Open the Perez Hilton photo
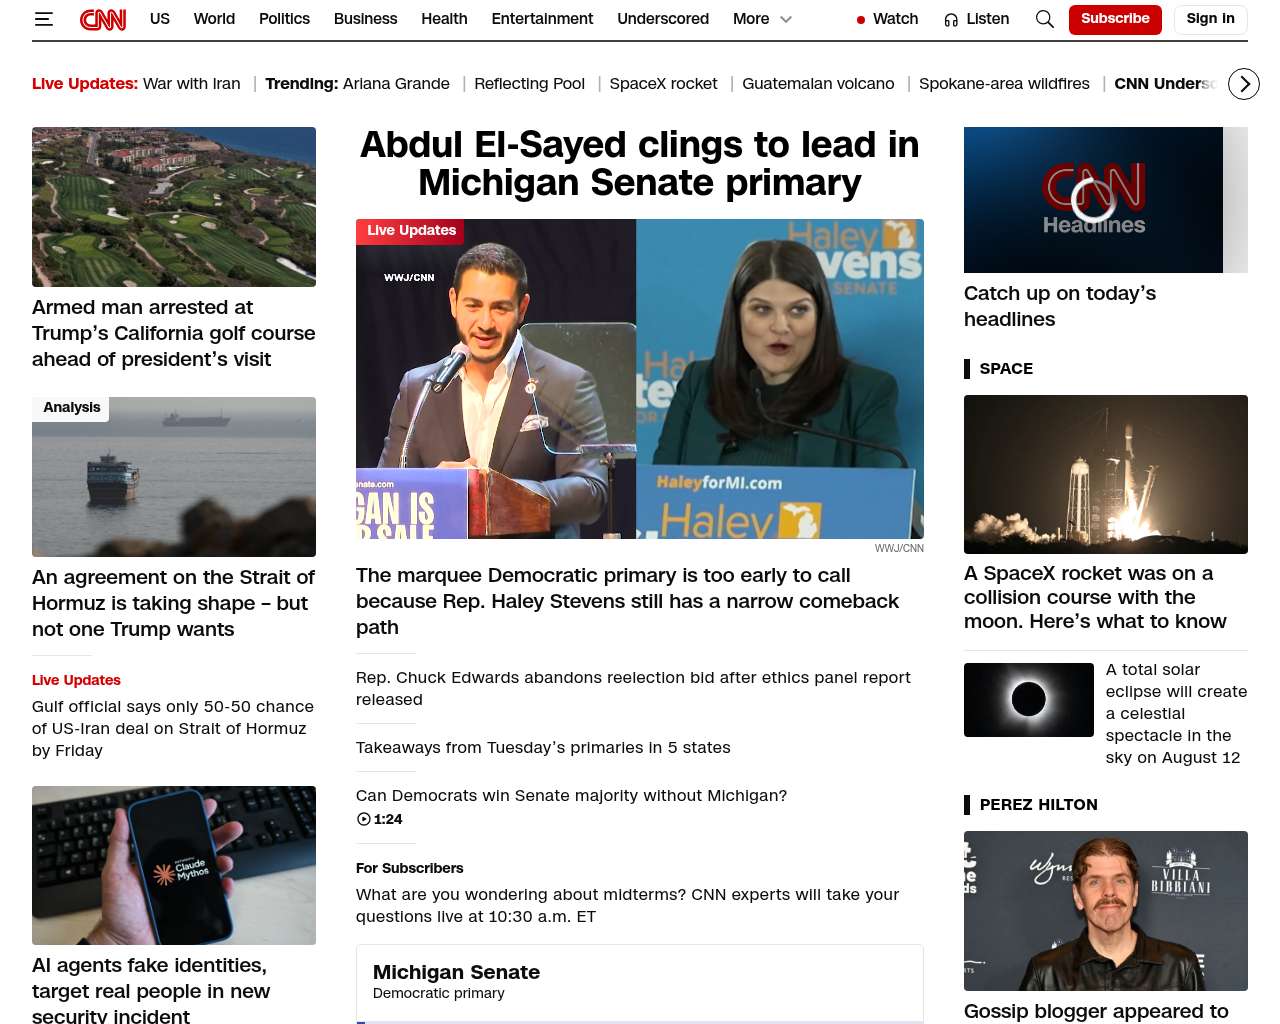This screenshot has width=1280, height=1024. tap(1106, 911)
